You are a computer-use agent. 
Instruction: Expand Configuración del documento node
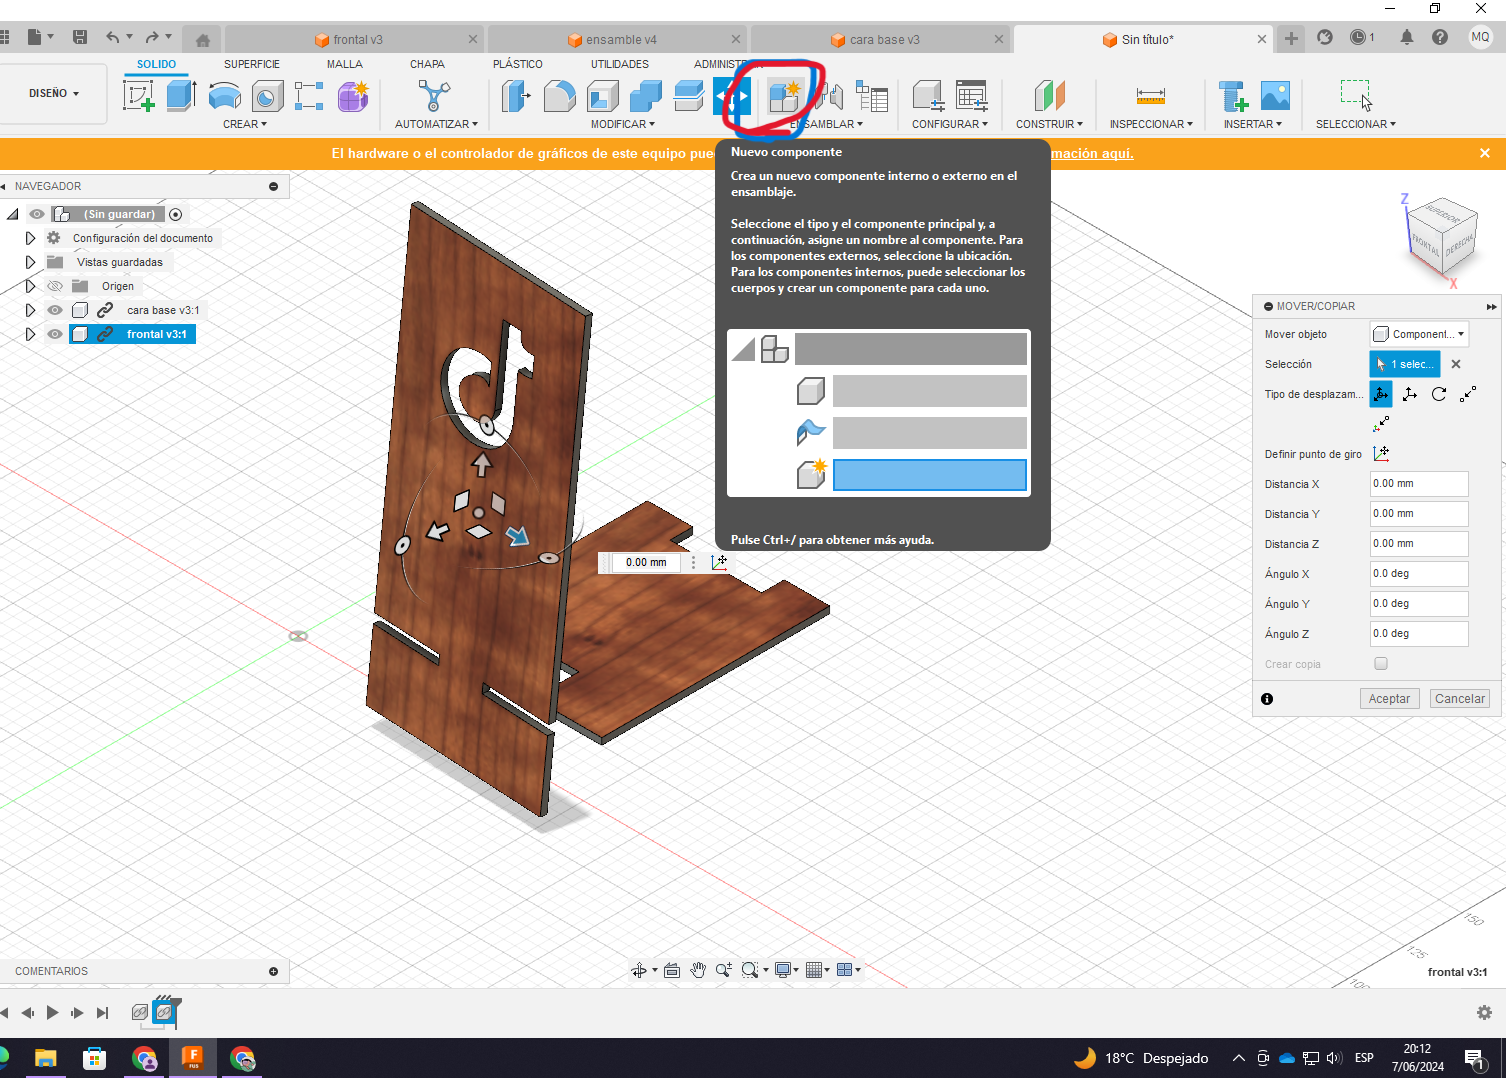click(x=30, y=238)
